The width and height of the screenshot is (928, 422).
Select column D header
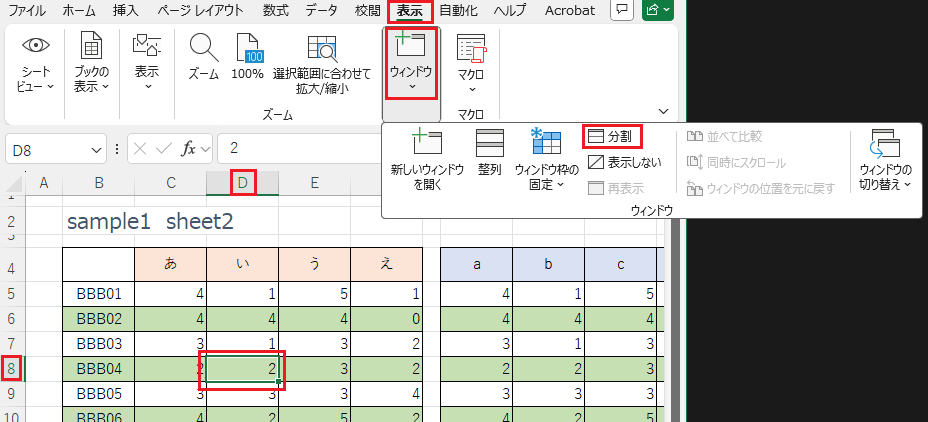pyautogui.click(x=242, y=183)
